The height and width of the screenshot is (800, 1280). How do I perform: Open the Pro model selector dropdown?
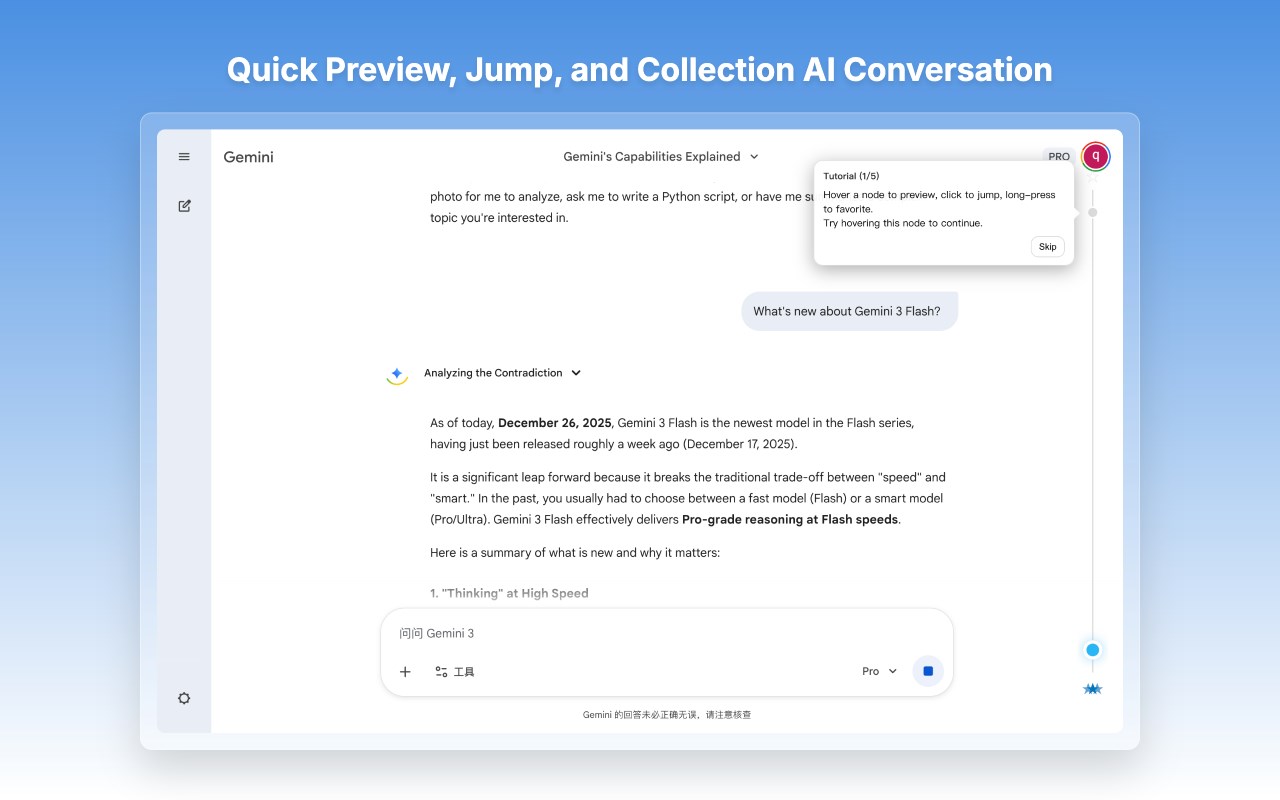click(x=879, y=671)
